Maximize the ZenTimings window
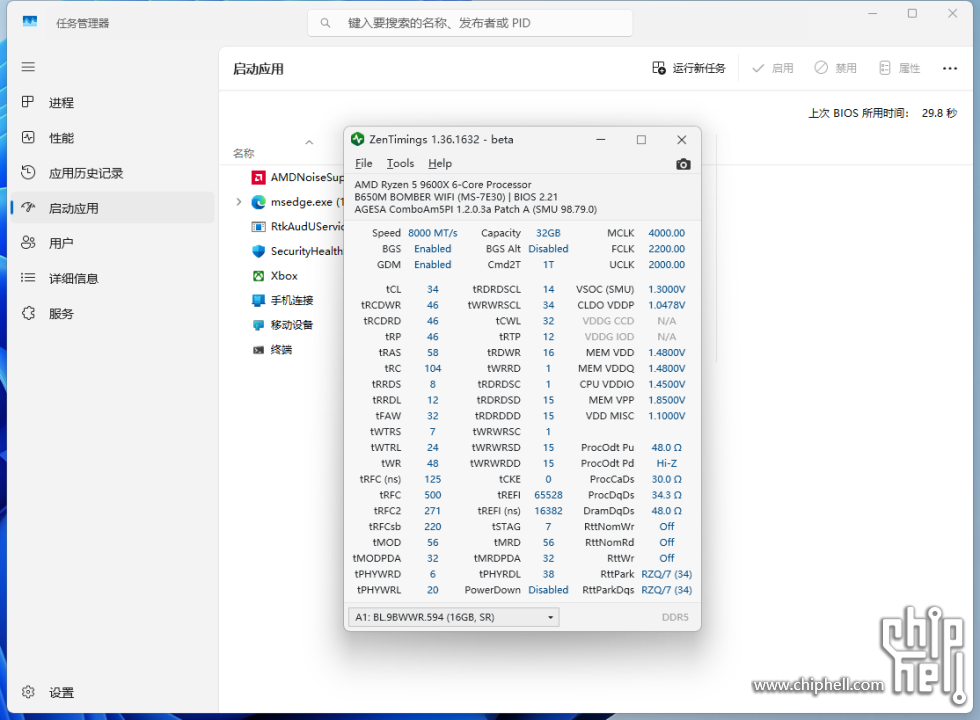980x720 pixels. 641,139
